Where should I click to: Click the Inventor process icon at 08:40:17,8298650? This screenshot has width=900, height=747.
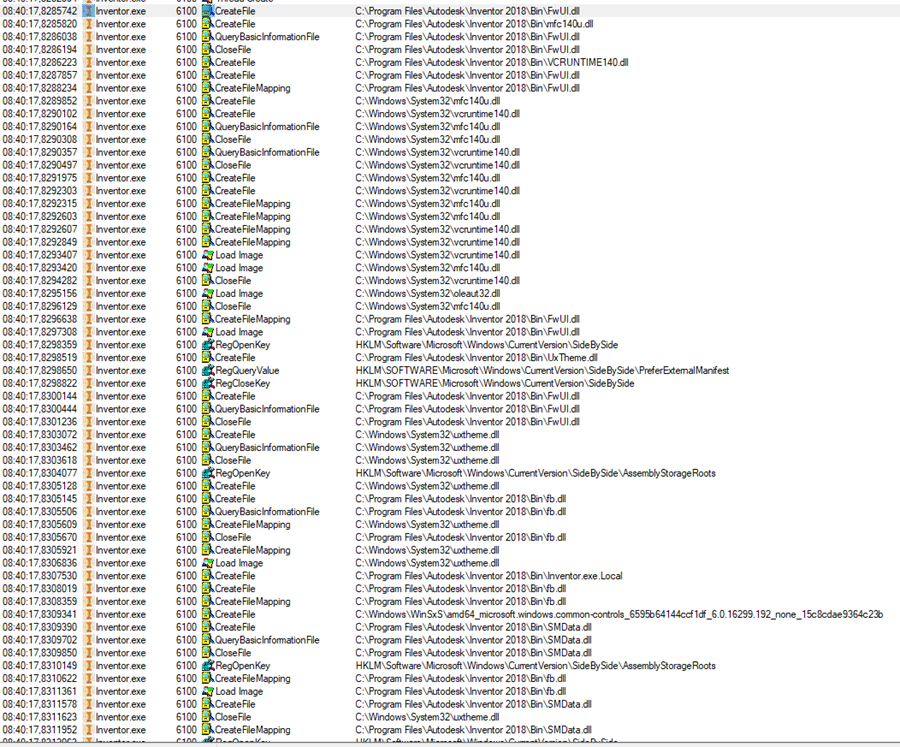pyautogui.click(x=88, y=370)
